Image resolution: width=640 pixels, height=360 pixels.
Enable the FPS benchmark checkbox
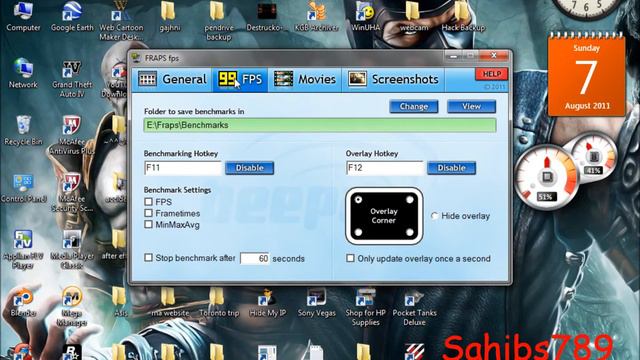149,202
